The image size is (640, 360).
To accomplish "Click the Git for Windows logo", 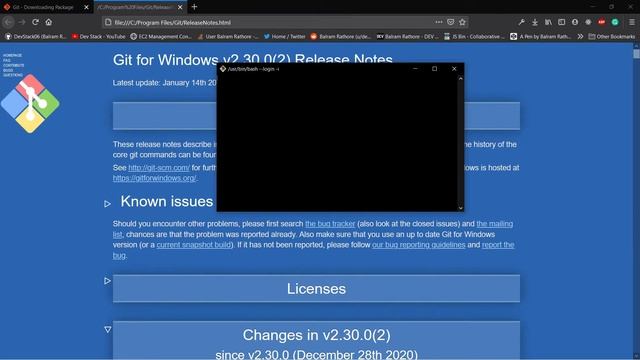I will pyautogui.click(x=30, y=104).
